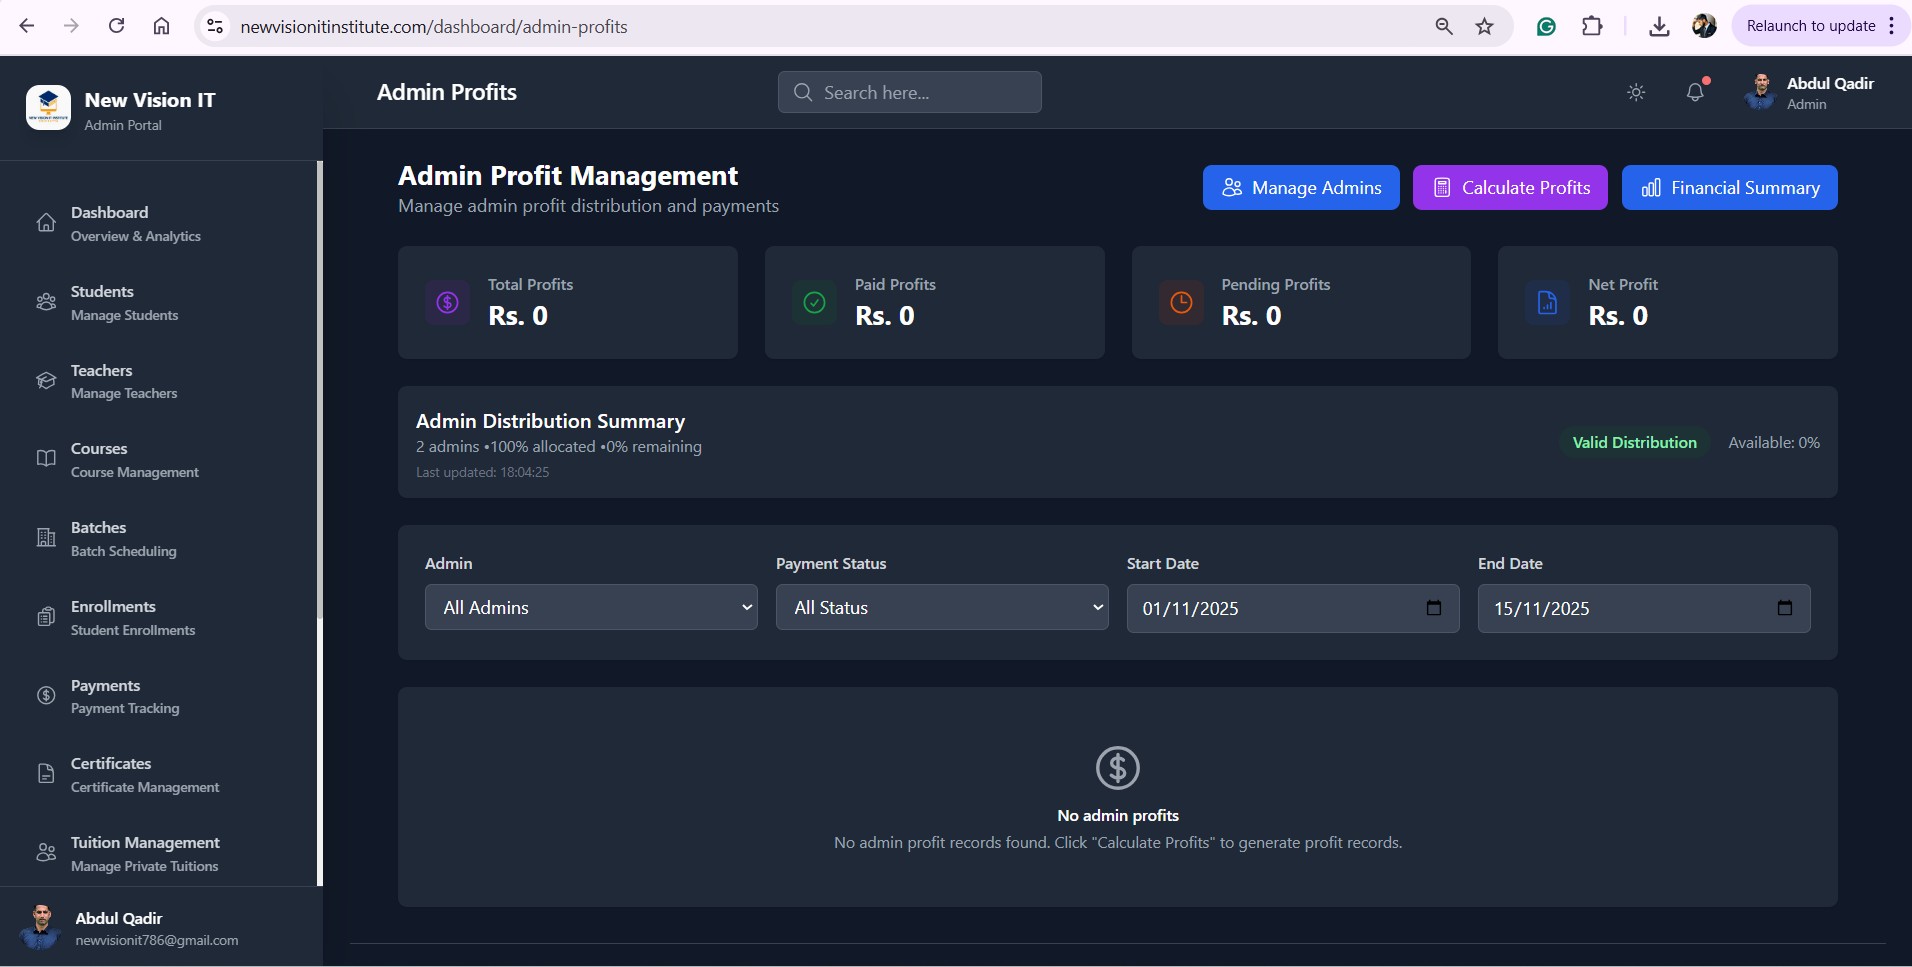This screenshot has height=967, width=1912.
Task: Open End Date calendar picker icon
Action: click(x=1784, y=608)
